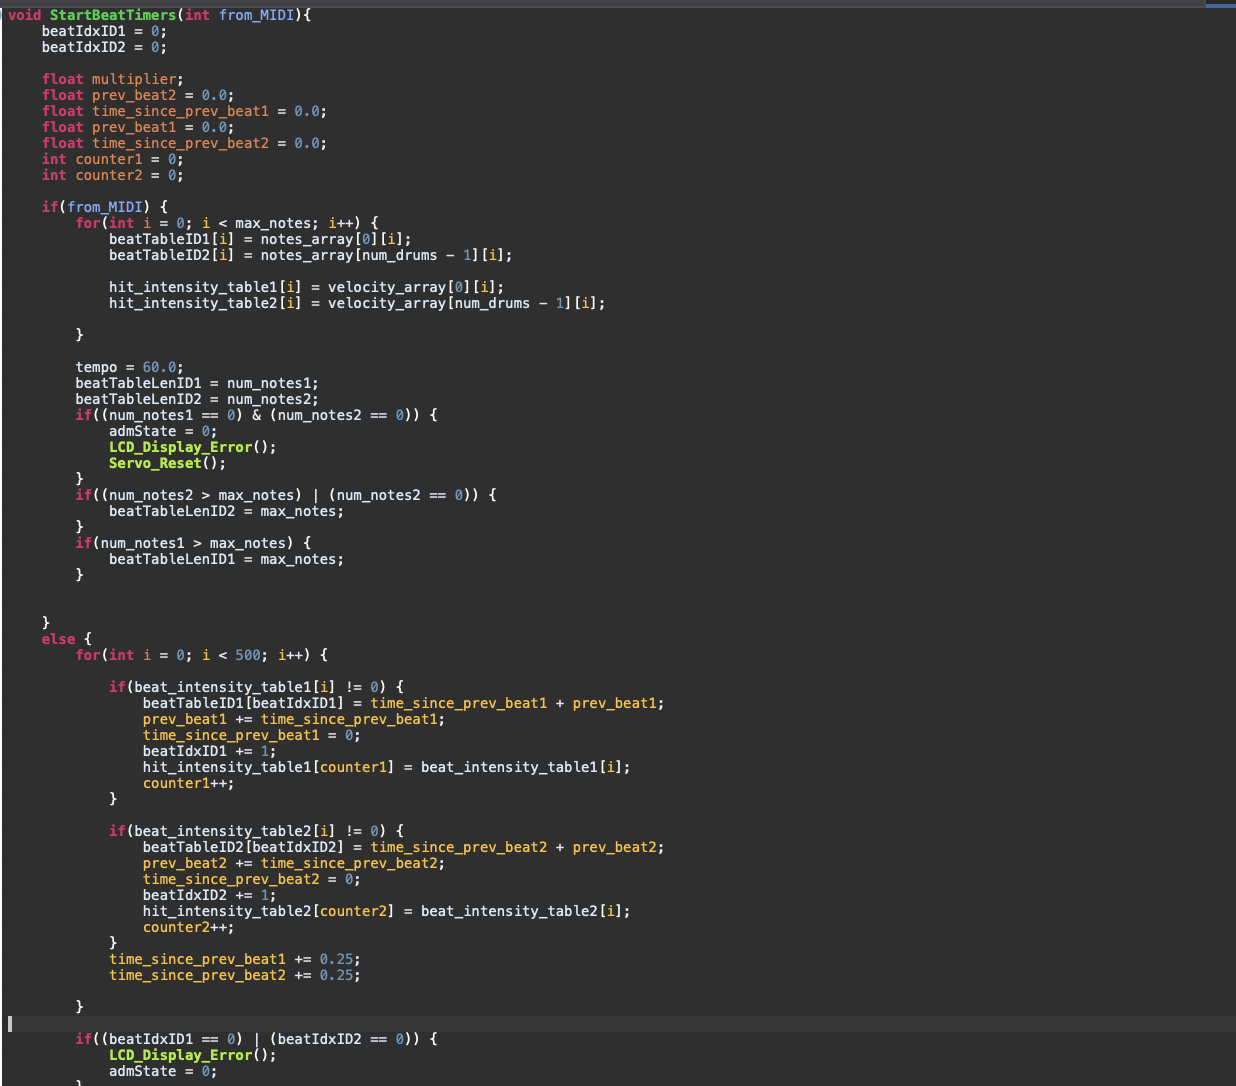Click the from_MIDI parameter in the function signature
Viewport: 1236px width, 1086px height.
pos(258,15)
